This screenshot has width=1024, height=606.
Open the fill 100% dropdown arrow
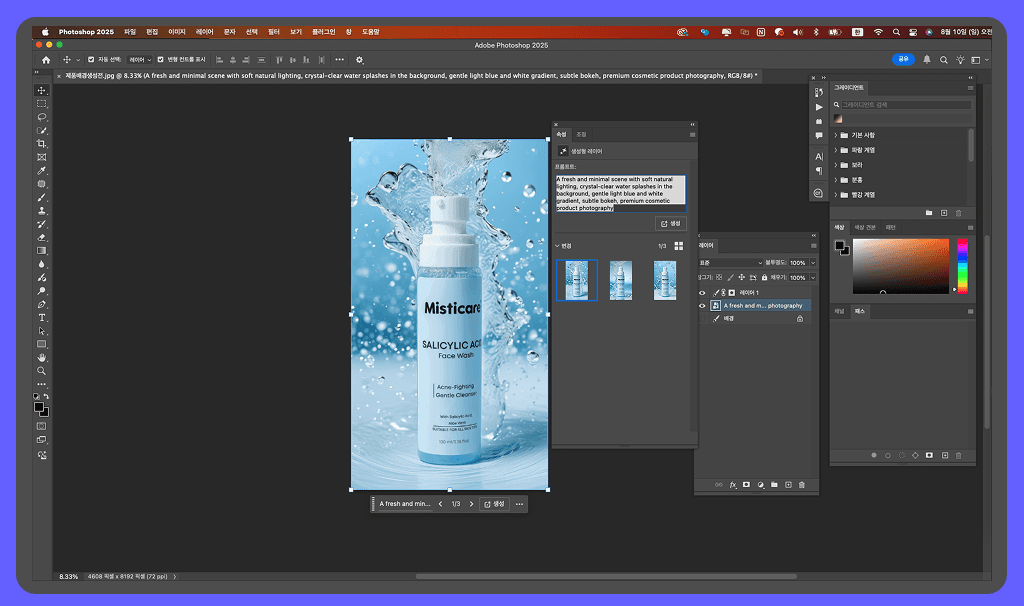tap(813, 278)
